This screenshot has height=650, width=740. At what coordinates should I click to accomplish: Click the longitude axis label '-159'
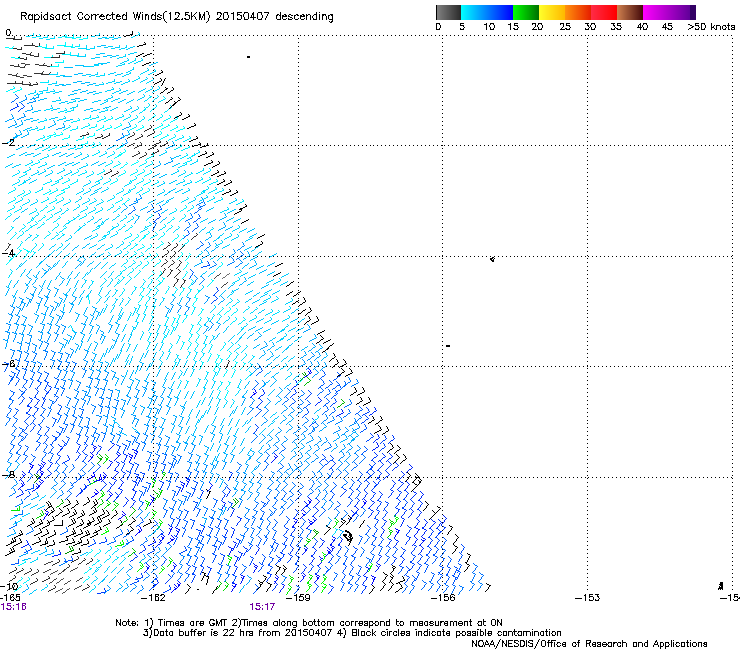click(298, 598)
